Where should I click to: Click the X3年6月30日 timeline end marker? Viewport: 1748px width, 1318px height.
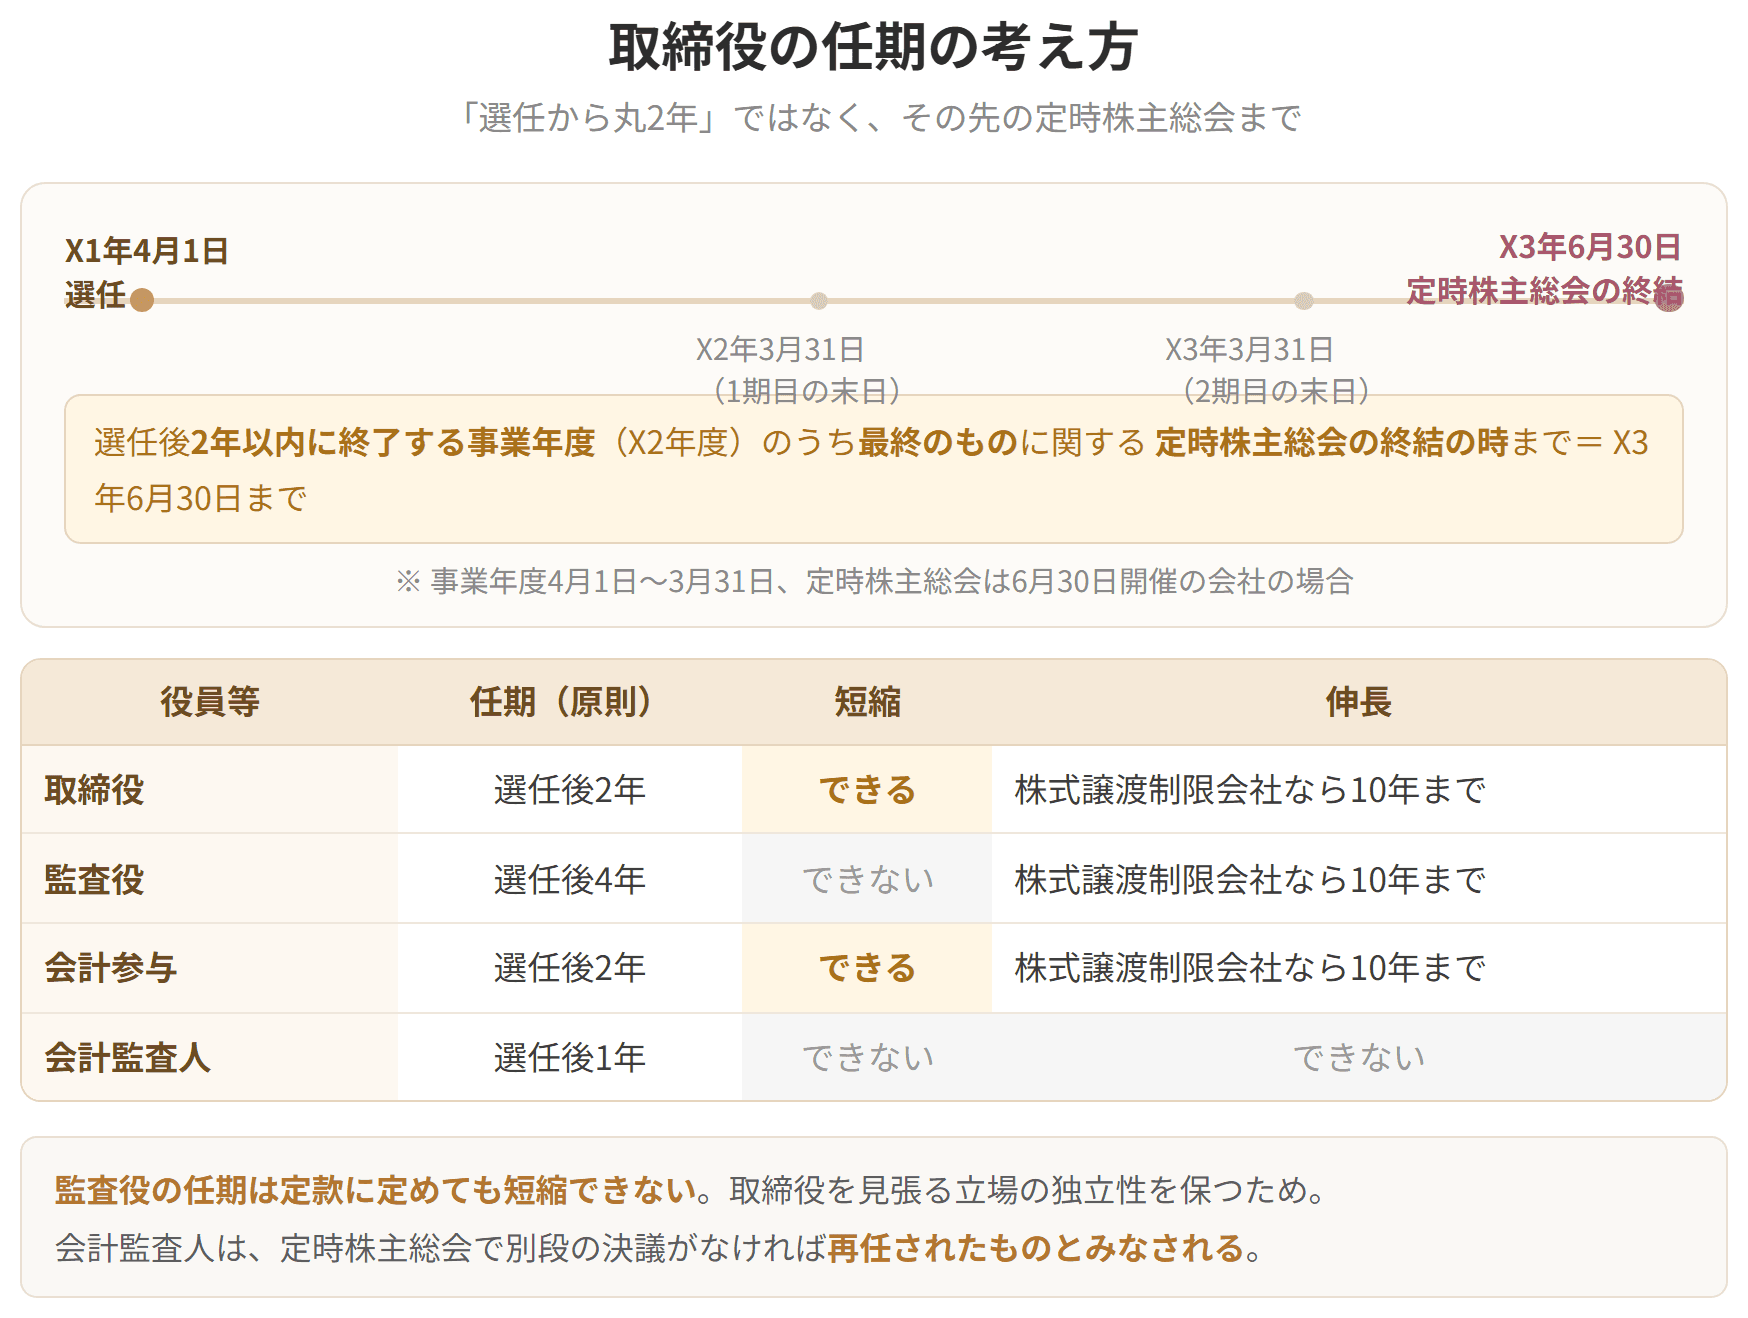(x=1669, y=299)
